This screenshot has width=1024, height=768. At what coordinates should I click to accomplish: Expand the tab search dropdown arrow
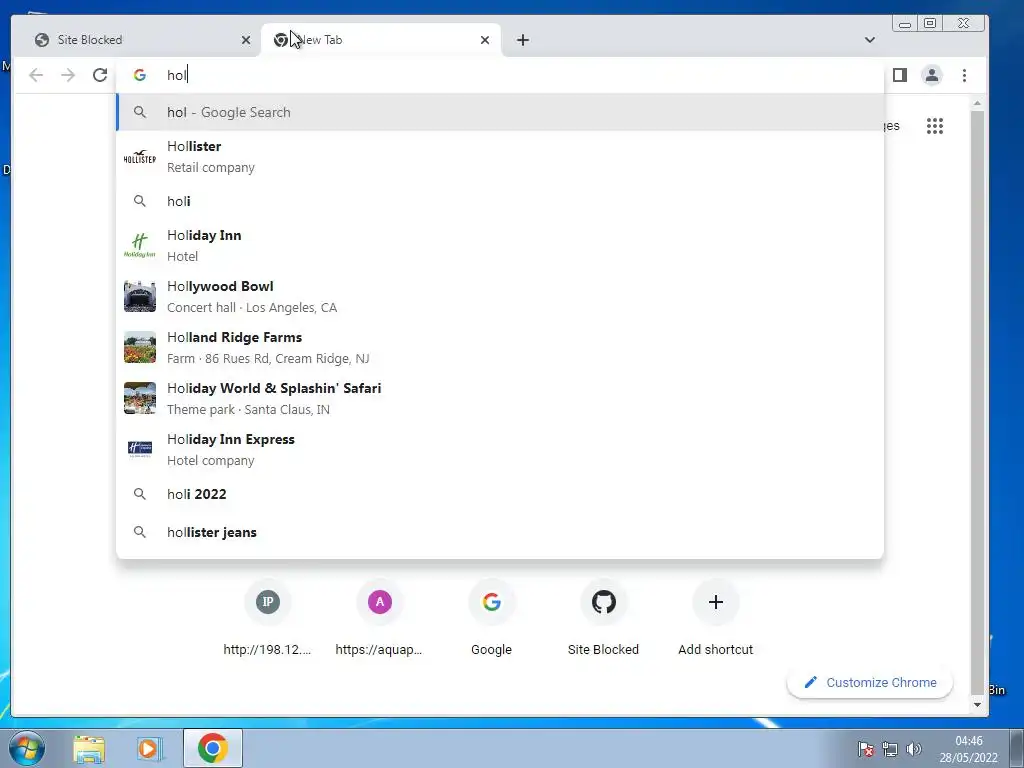pyautogui.click(x=869, y=40)
